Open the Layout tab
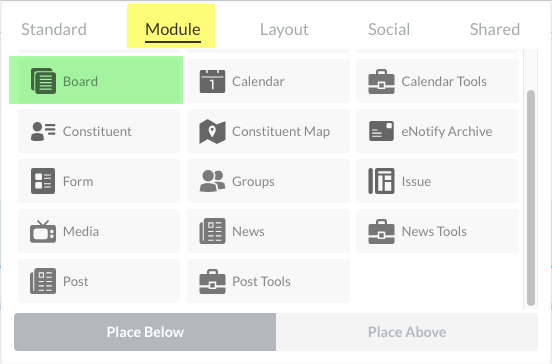The height and width of the screenshot is (364, 552). coord(284,29)
